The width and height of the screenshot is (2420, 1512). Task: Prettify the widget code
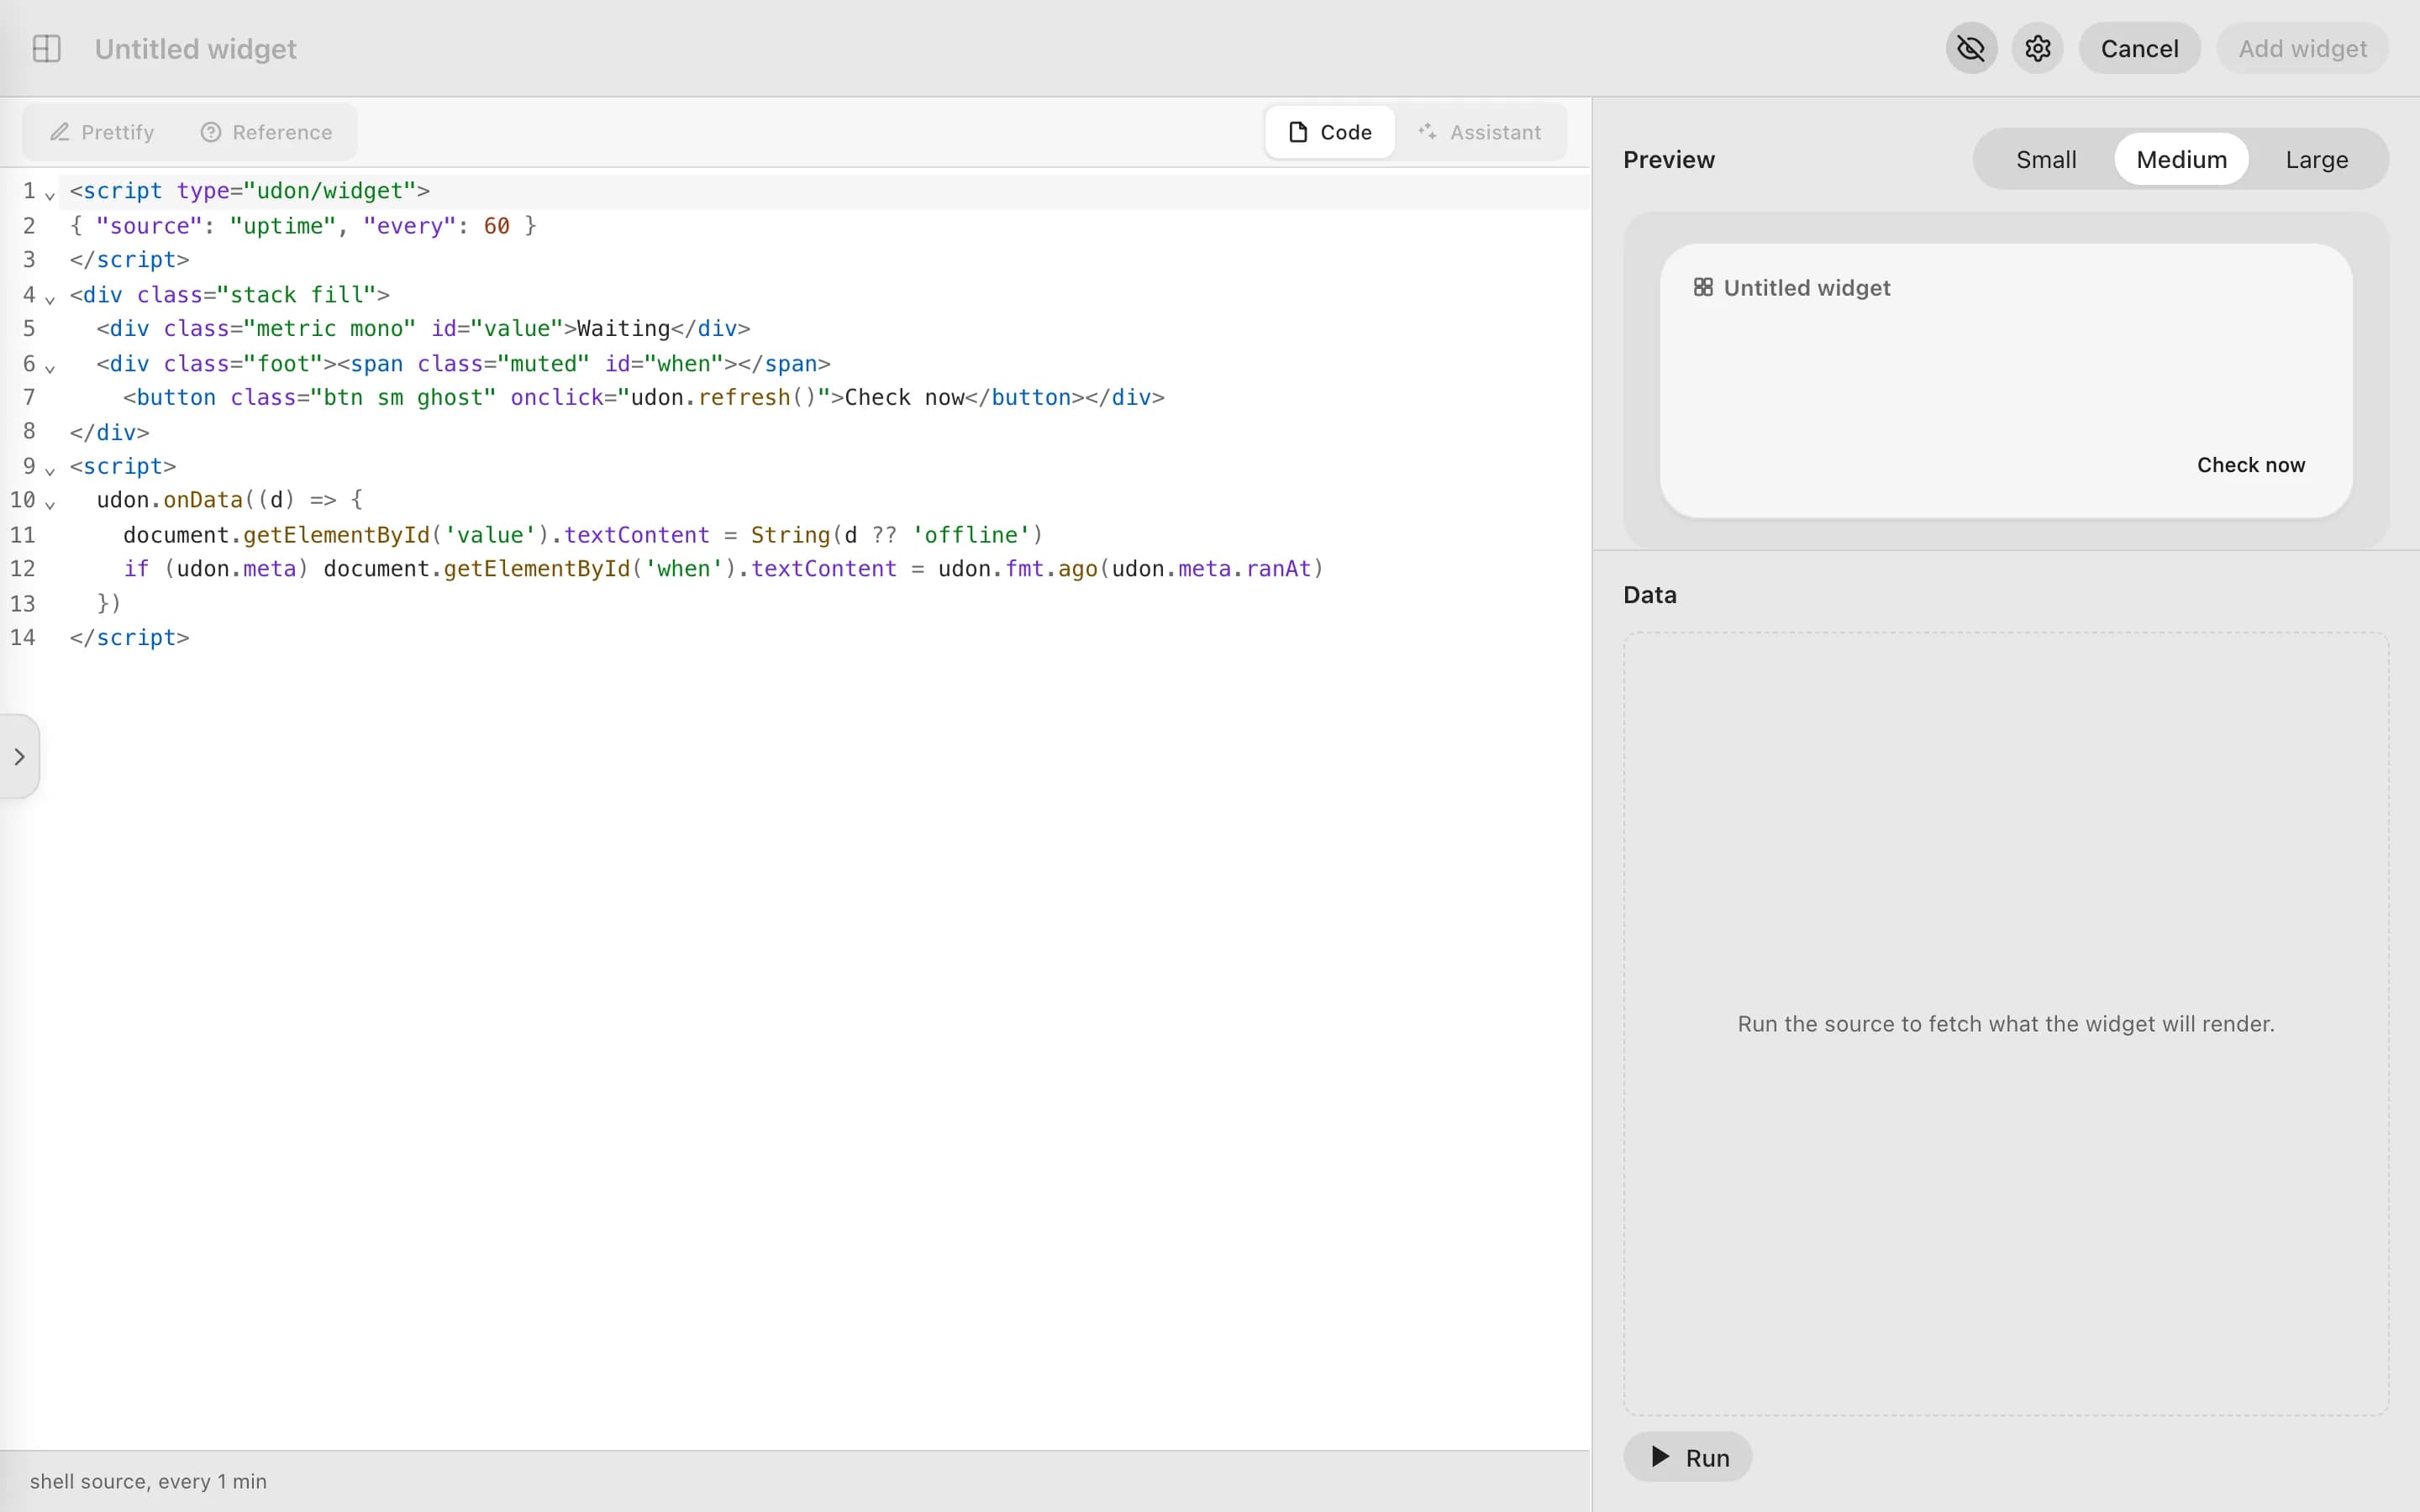[102, 132]
